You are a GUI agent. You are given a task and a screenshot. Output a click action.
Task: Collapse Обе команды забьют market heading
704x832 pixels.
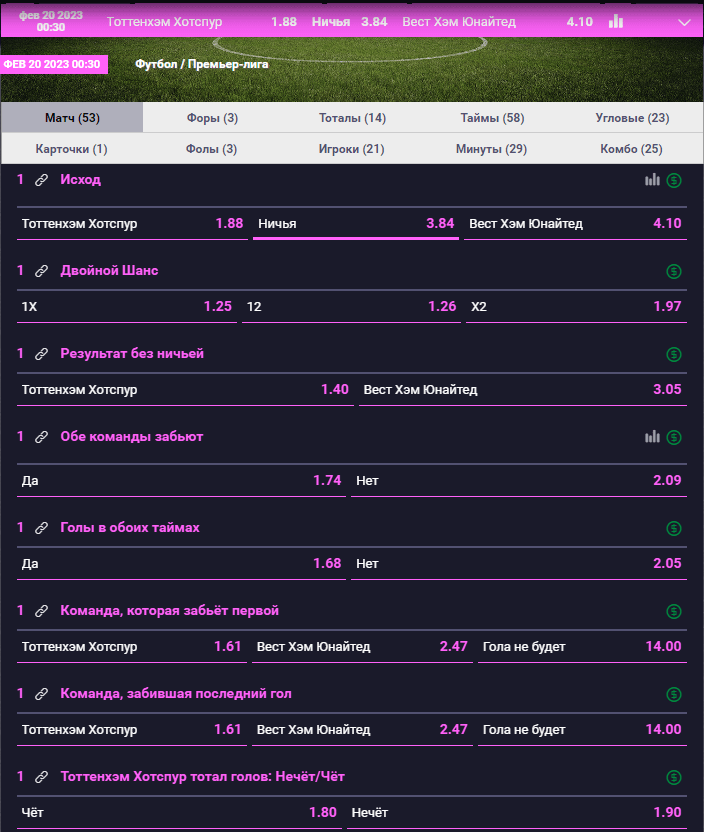pos(132,436)
